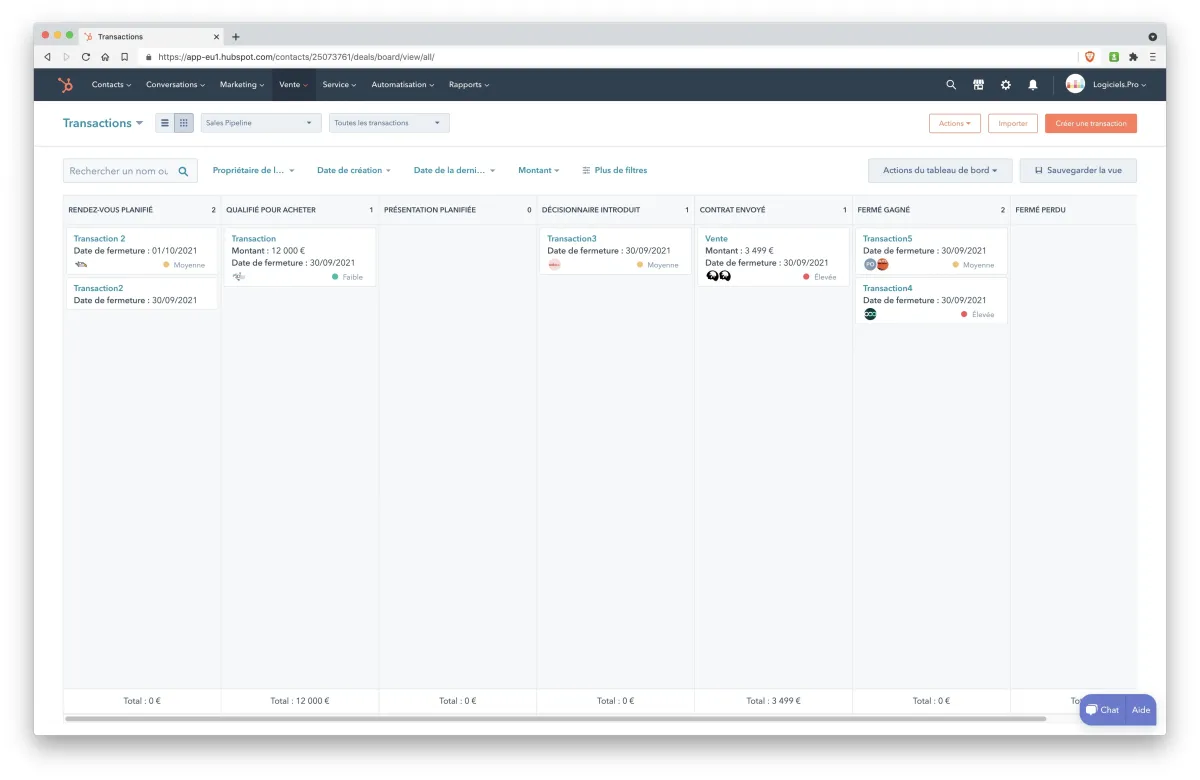The height and width of the screenshot is (780, 1200).
Task: Click the avatars on Transaction5 card
Action: click(x=876, y=265)
